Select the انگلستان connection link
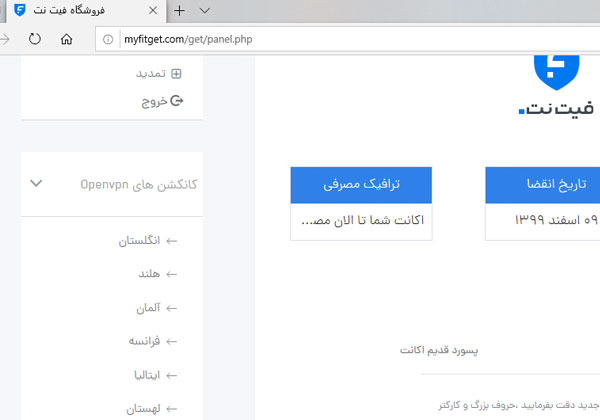The image size is (600, 420). [x=145, y=241]
